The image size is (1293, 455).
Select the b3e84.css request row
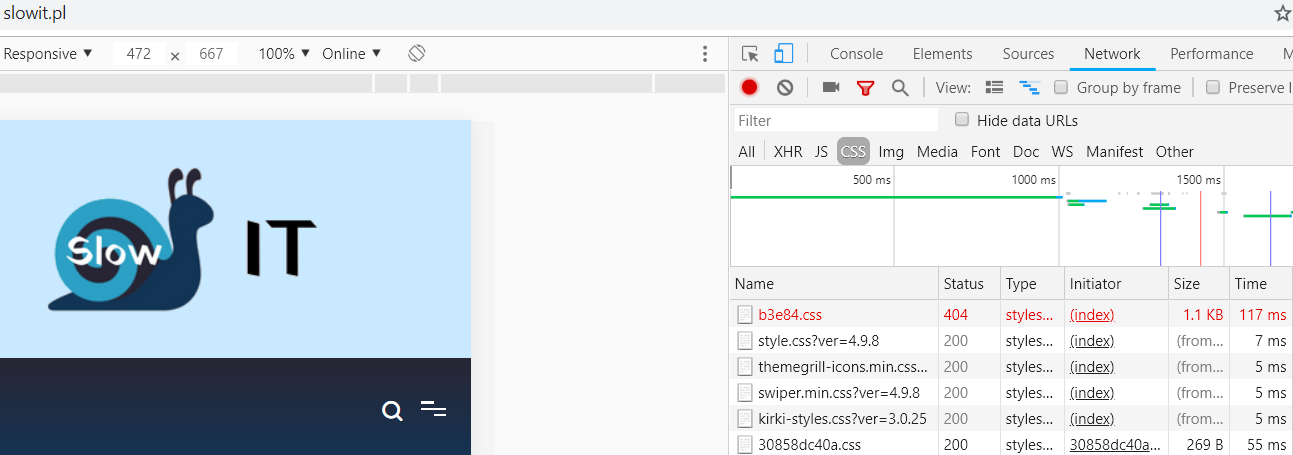tap(1011, 314)
